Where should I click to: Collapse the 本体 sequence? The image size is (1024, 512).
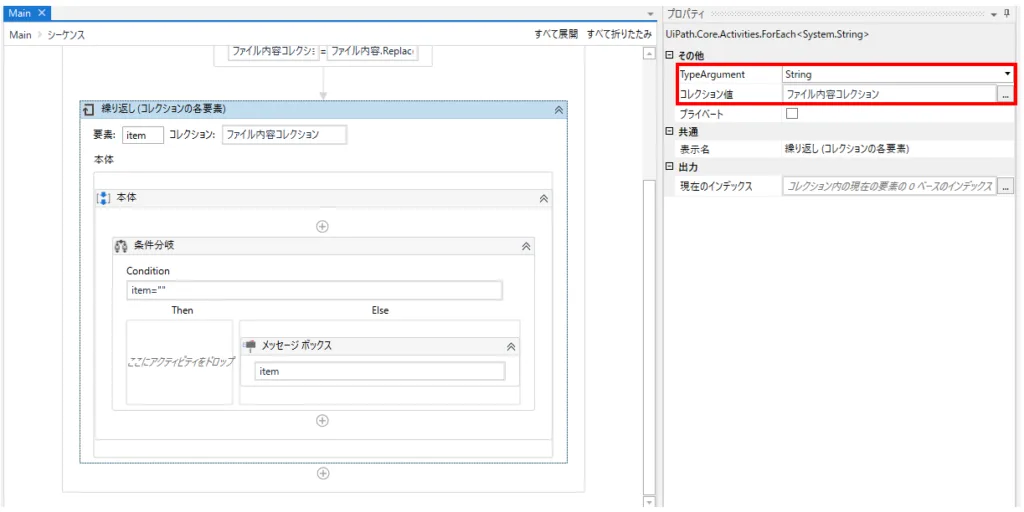point(543,199)
